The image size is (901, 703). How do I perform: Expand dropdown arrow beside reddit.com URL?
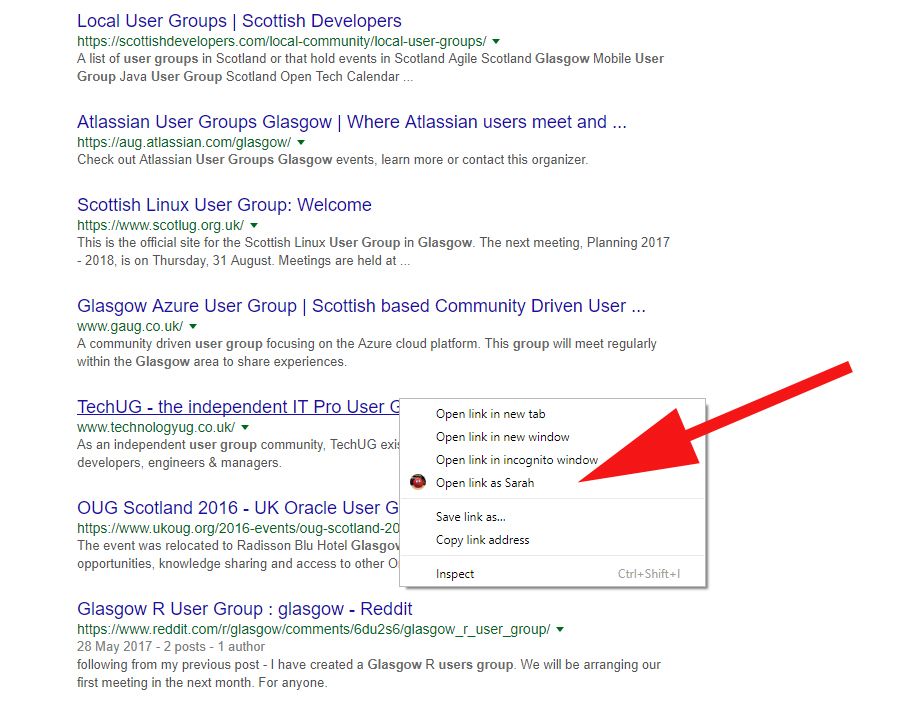560,629
